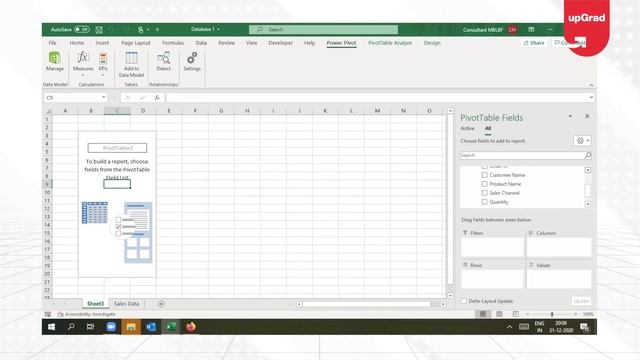Viewport: 640px width, 360px height.
Task: Toggle the AutoSave switch
Action: [82, 29]
